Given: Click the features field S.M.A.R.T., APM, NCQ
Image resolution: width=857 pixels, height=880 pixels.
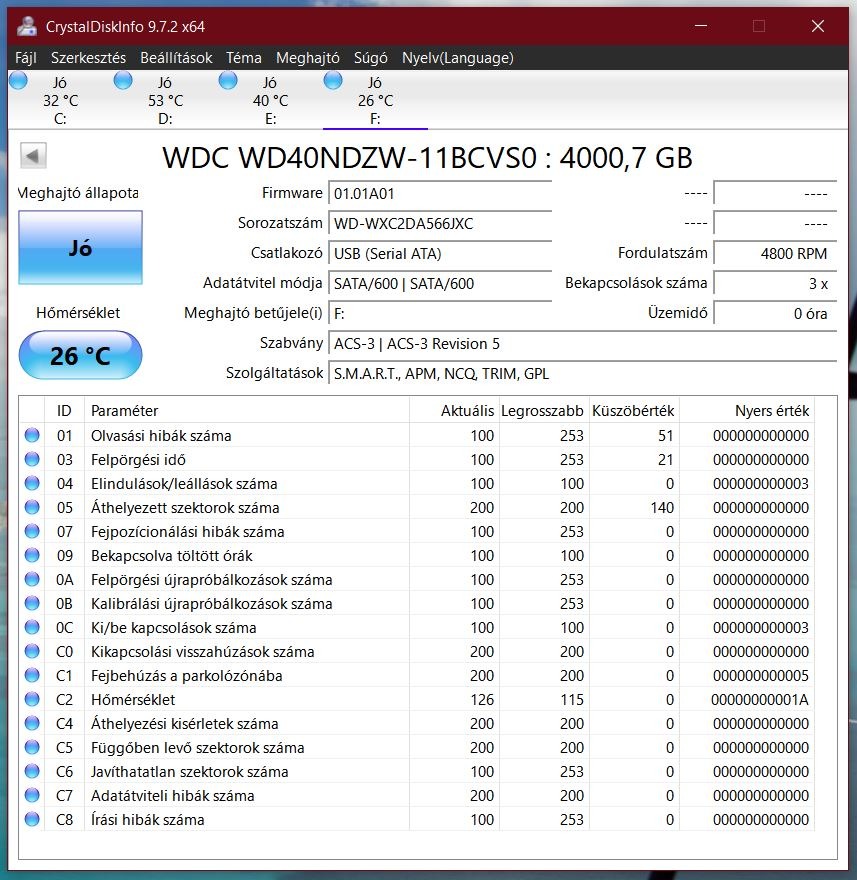Looking at the screenshot, I should click(583, 374).
